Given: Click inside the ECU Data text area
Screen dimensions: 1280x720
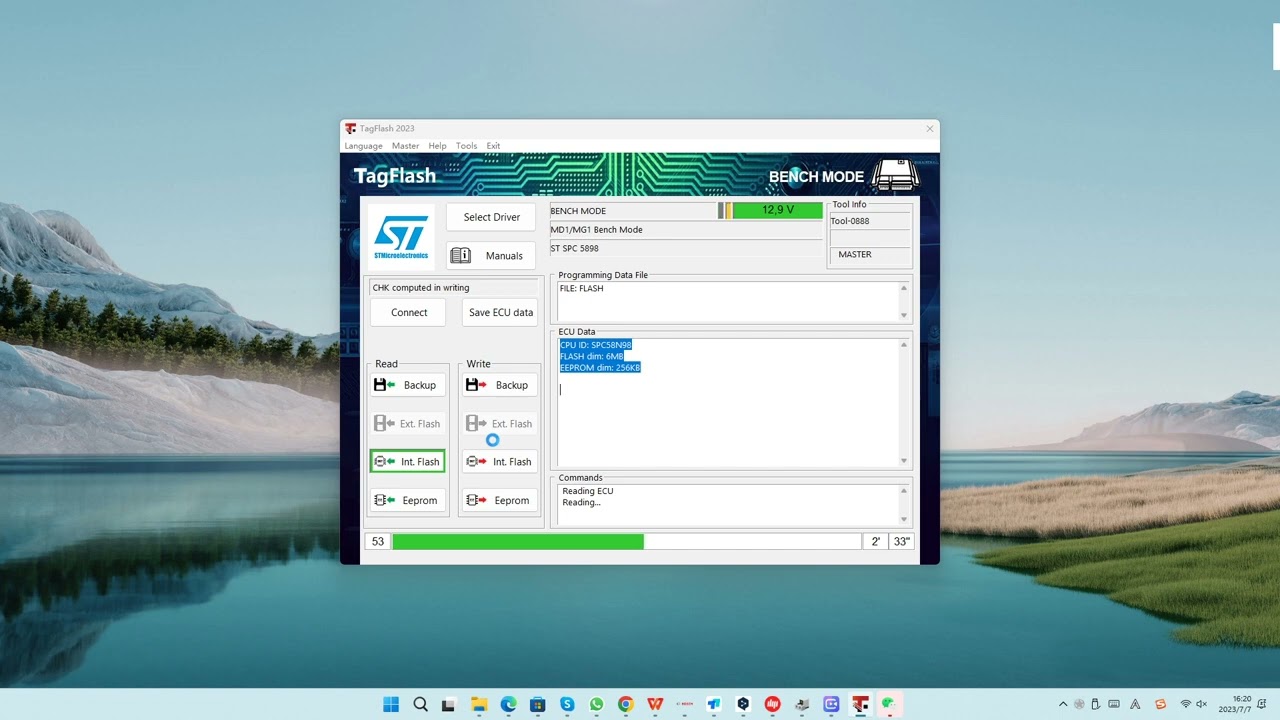Looking at the screenshot, I should [x=728, y=402].
